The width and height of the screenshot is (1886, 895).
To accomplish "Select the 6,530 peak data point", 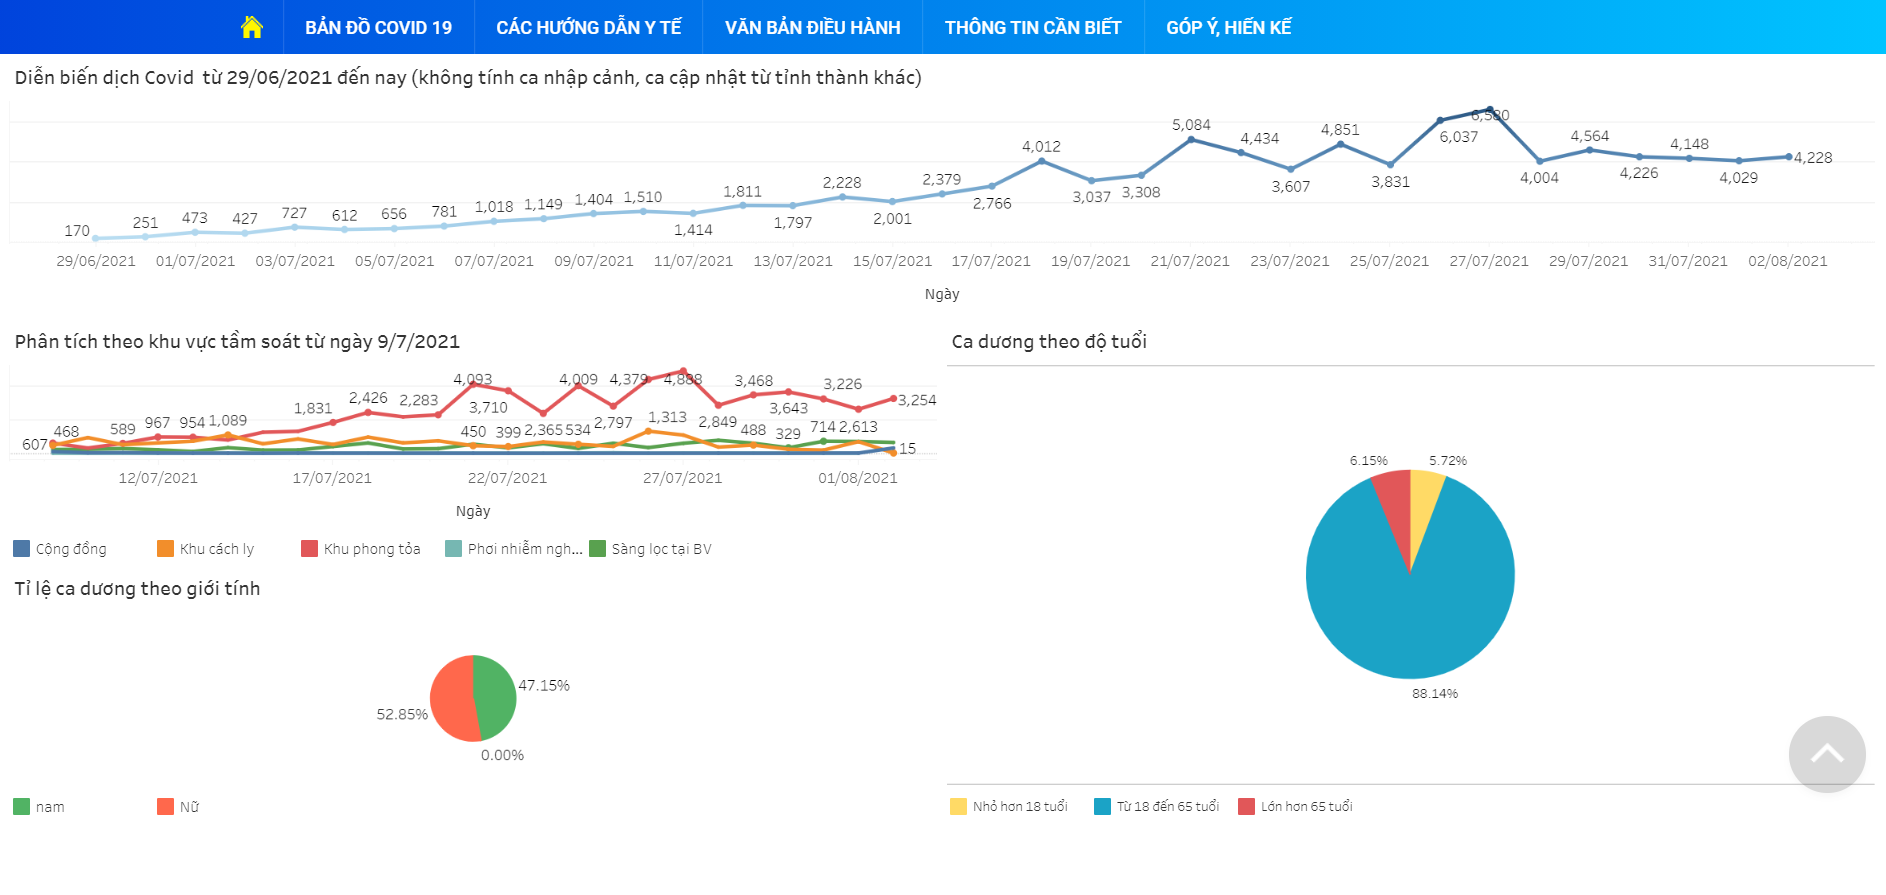I will click(x=1489, y=110).
